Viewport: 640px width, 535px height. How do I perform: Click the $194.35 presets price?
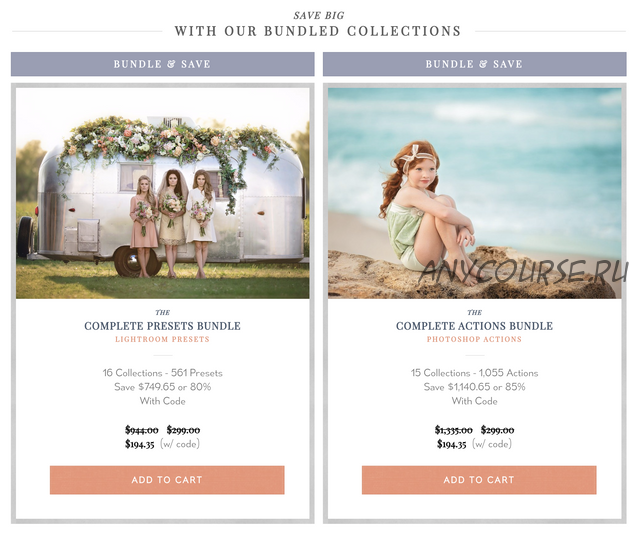point(140,444)
